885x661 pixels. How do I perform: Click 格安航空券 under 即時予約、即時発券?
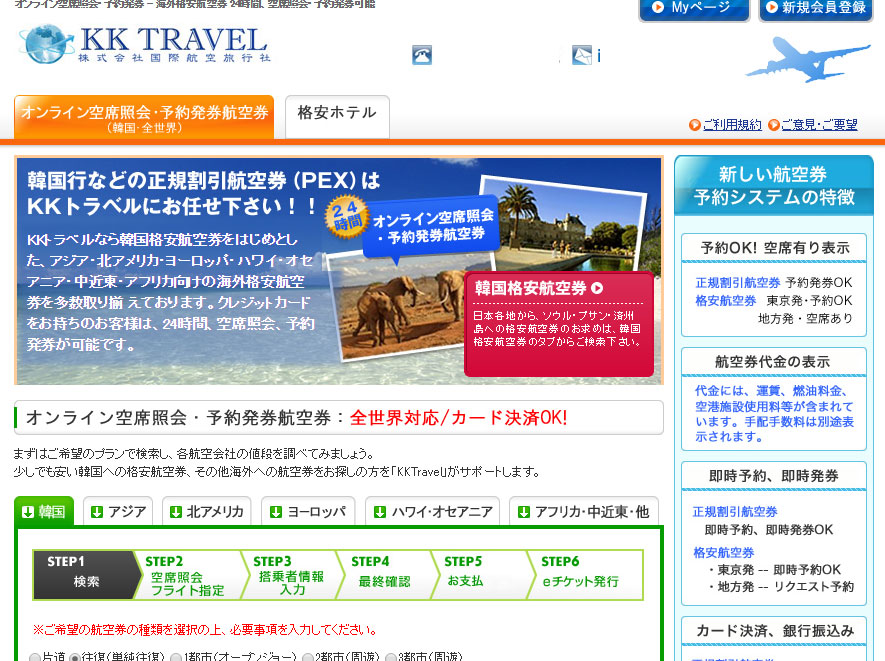(x=724, y=552)
